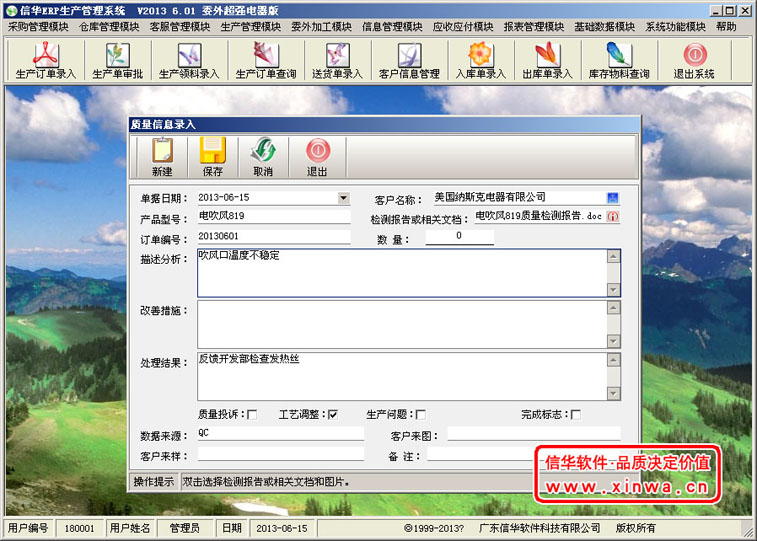Open 生产领料录入 toolbar icon

[x=189, y=60]
